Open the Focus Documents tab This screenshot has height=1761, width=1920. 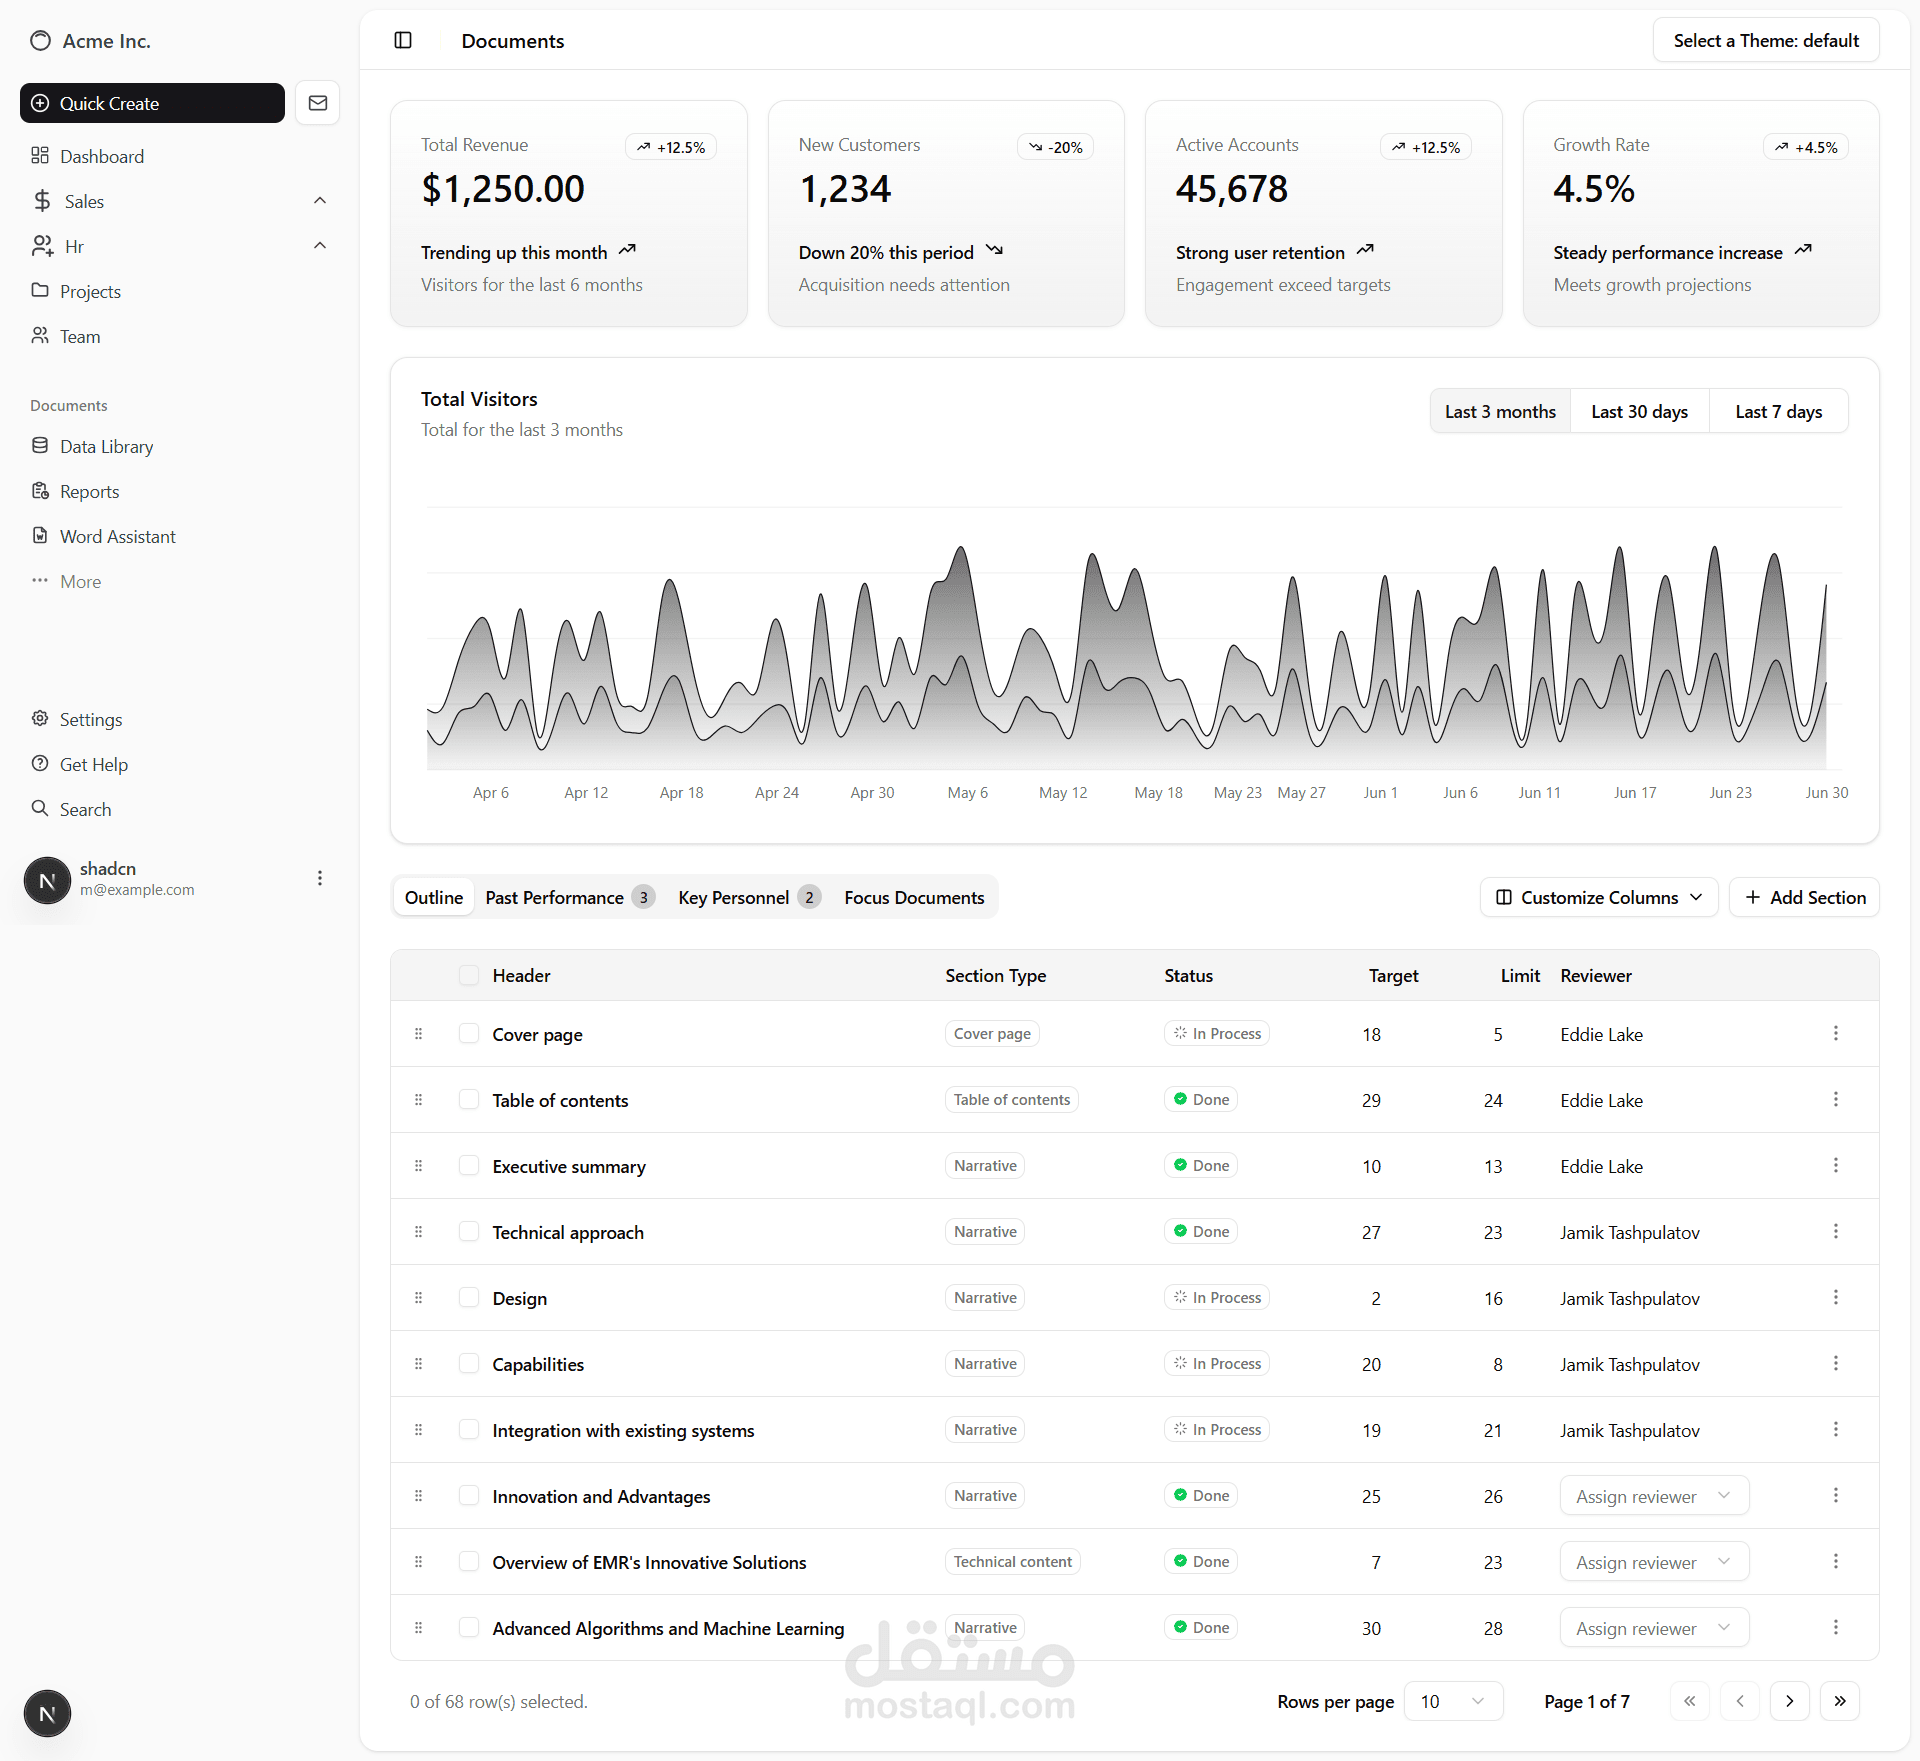(x=913, y=897)
